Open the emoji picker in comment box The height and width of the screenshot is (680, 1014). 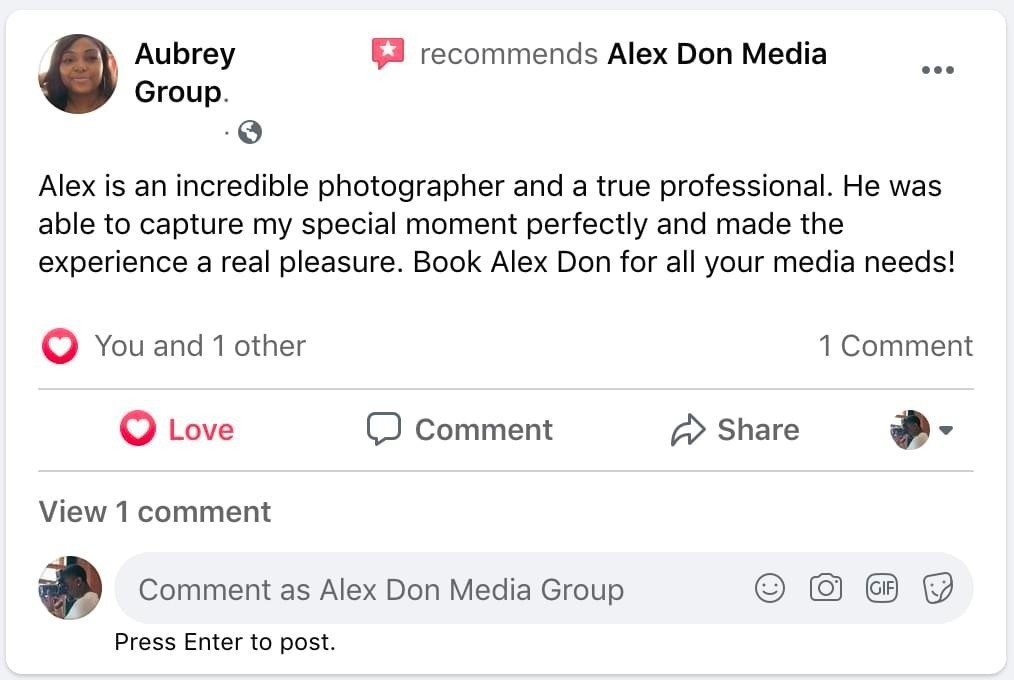(769, 589)
